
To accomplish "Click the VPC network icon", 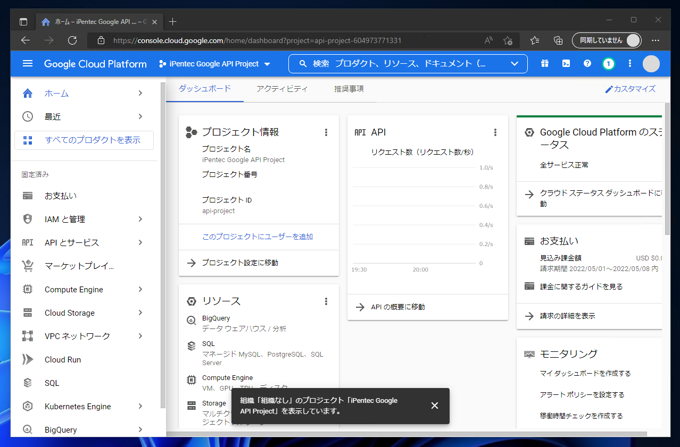I will click(x=27, y=336).
